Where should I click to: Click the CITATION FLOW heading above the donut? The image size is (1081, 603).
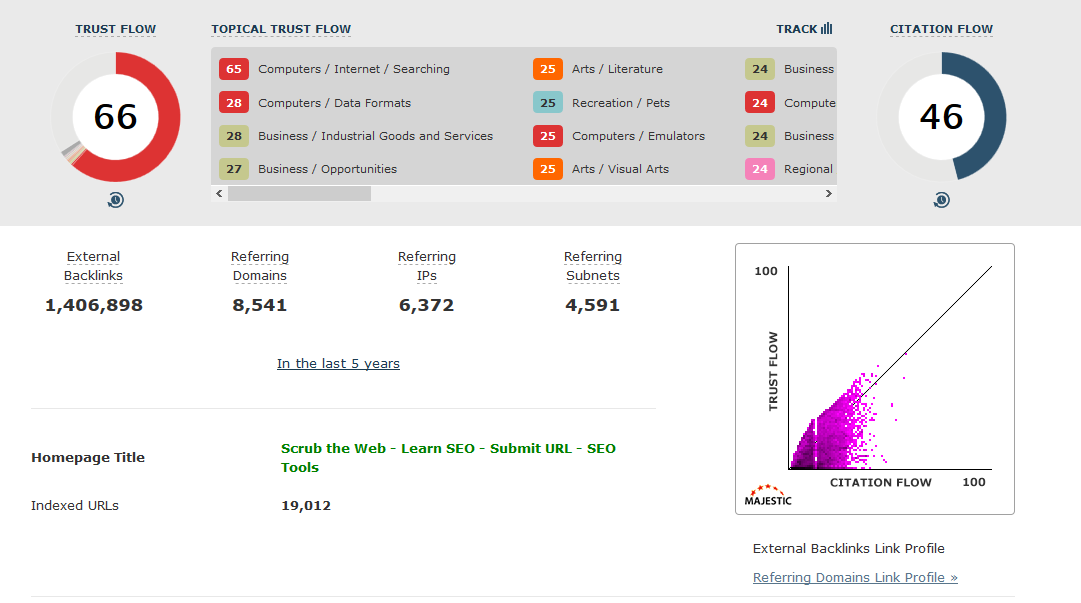[x=942, y=29]
